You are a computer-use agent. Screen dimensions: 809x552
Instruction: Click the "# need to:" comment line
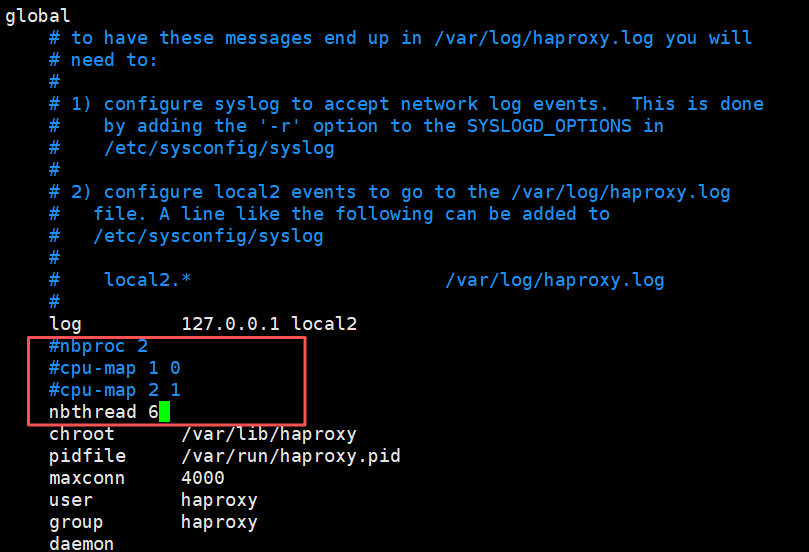tap(103, 60)
